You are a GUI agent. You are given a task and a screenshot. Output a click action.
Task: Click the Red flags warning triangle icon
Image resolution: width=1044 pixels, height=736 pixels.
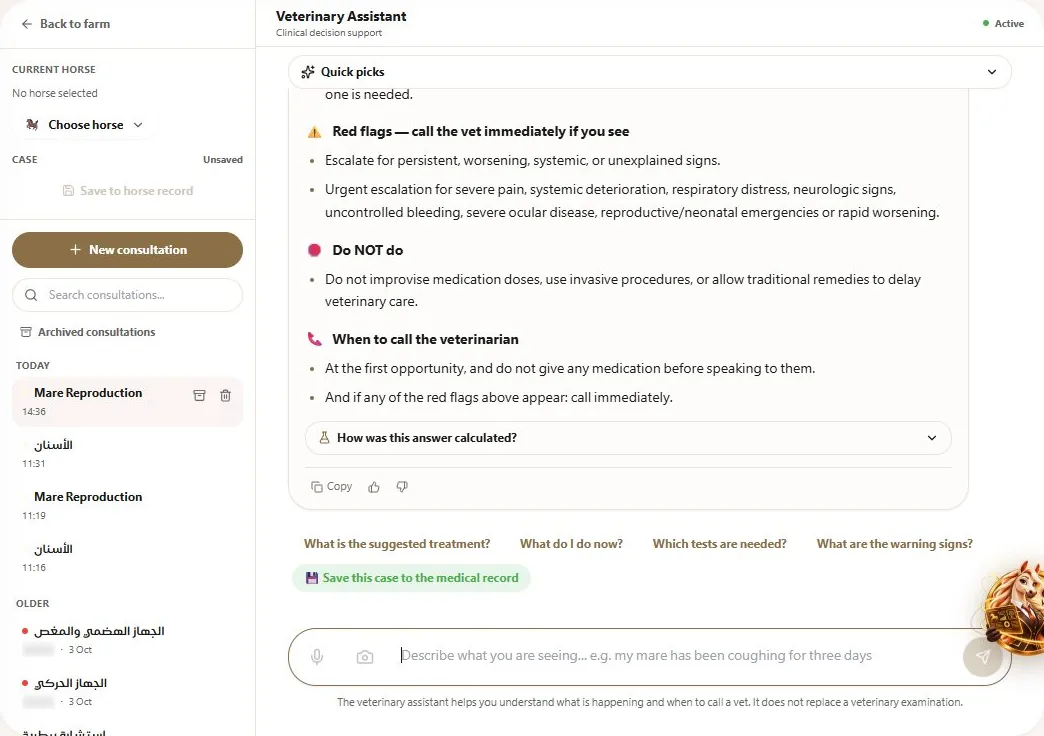[x=314, y=132]
